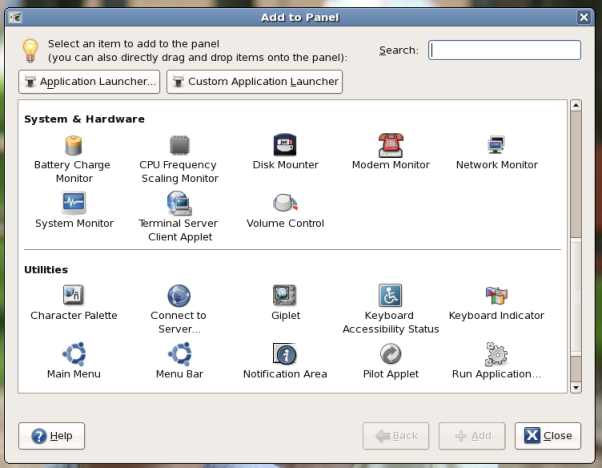Select the Character Palette icon
The image size is (602, 468).
(73, 295)
